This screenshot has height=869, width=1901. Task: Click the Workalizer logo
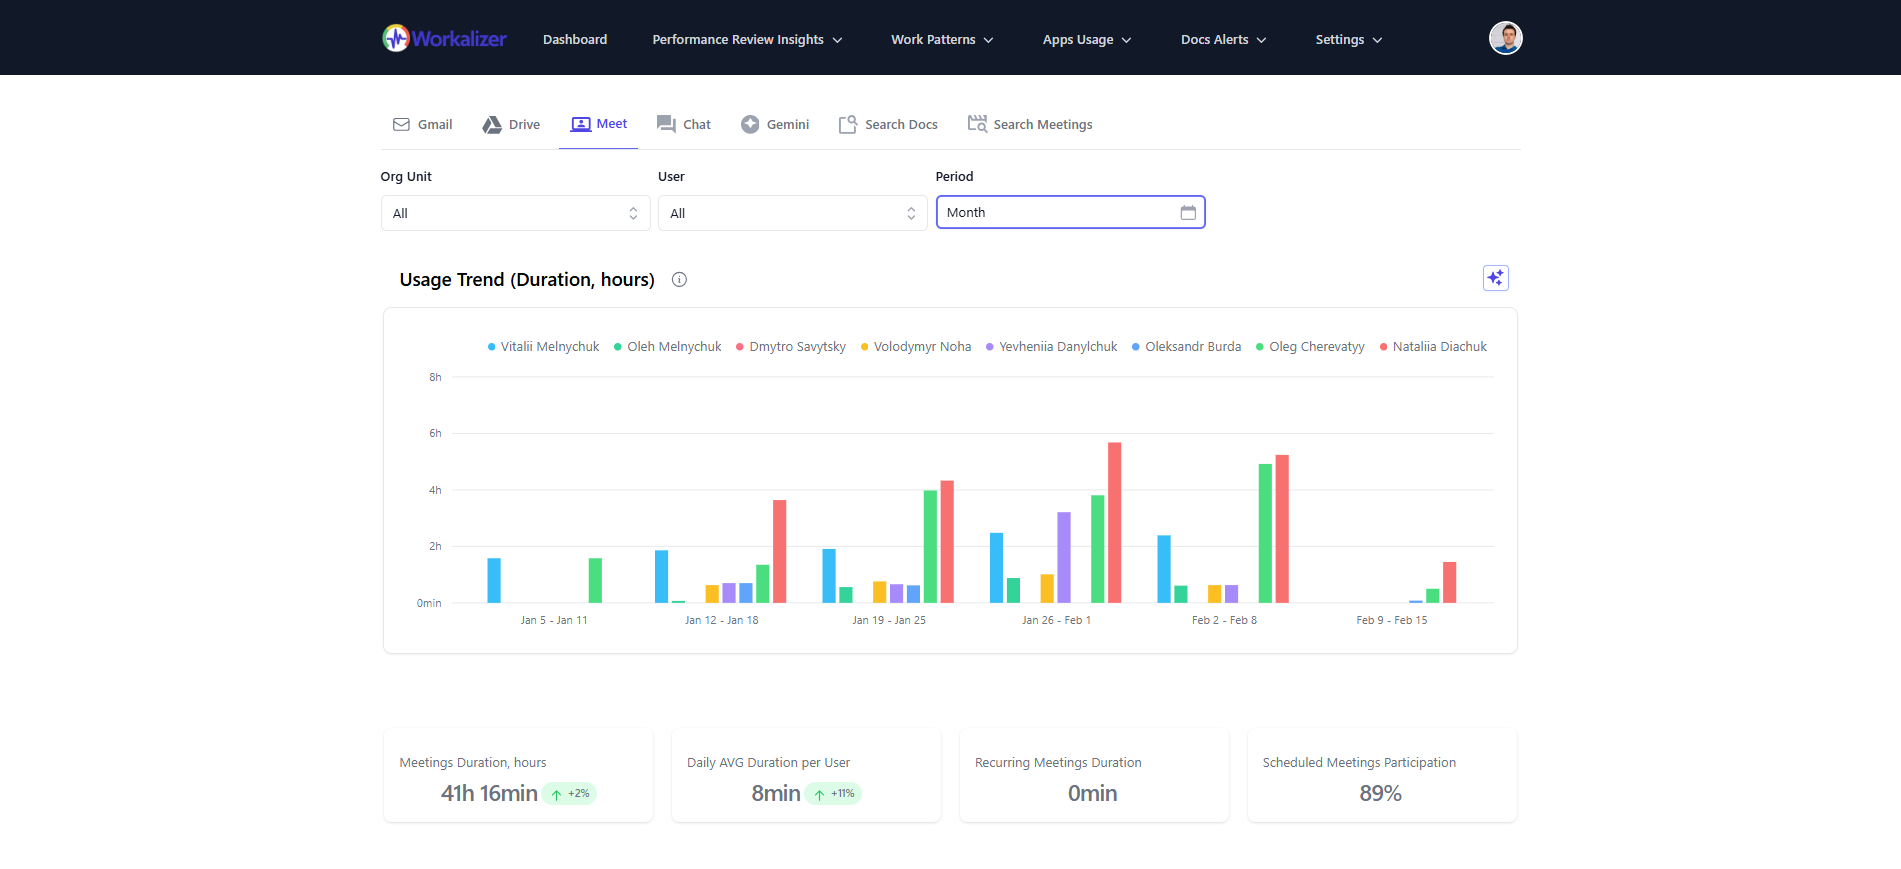(x=444, y=39)
